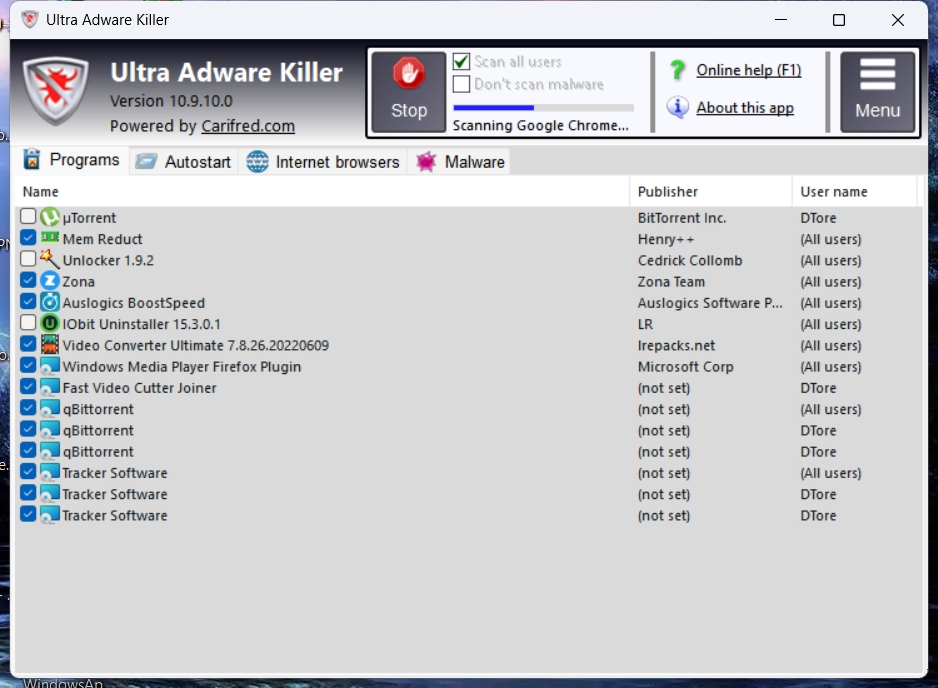Uncheck the Zona checkbox
938x688 pixels.
(x=28, y=280)
